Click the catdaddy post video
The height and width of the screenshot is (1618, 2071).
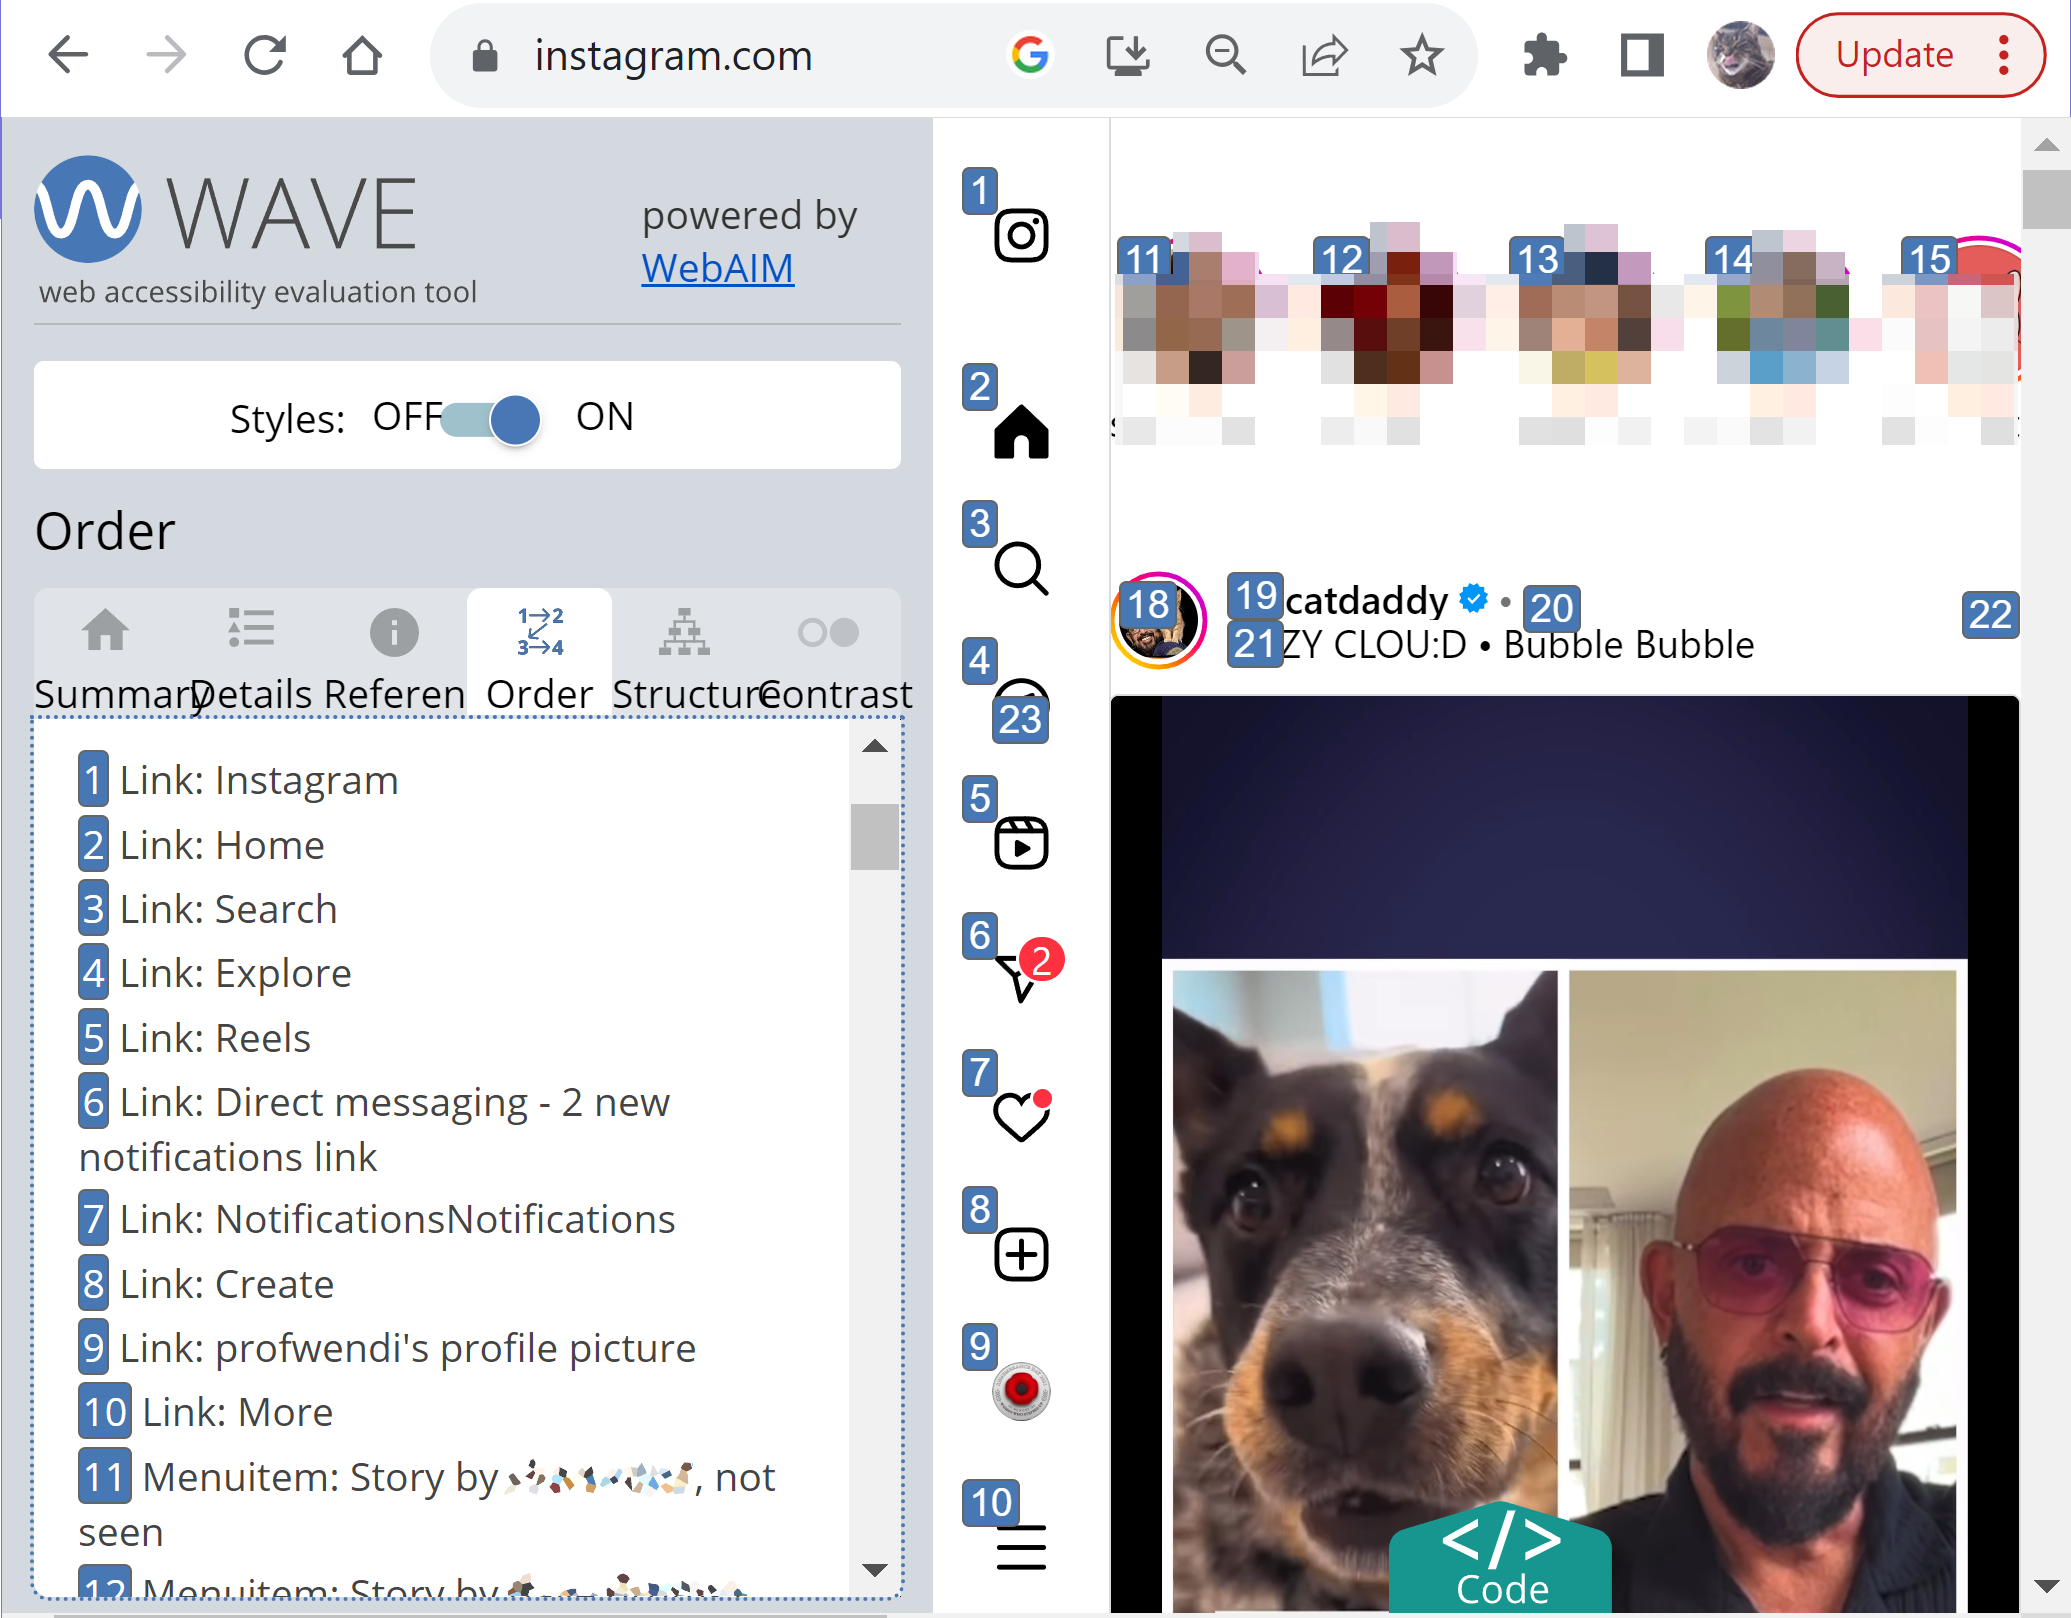click(x=1564, y=1155)
